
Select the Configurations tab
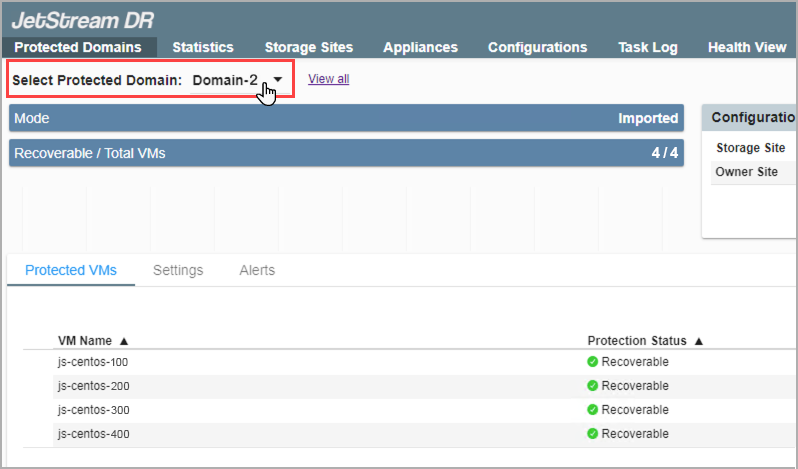pyautogui.click(x=537, y=47)
